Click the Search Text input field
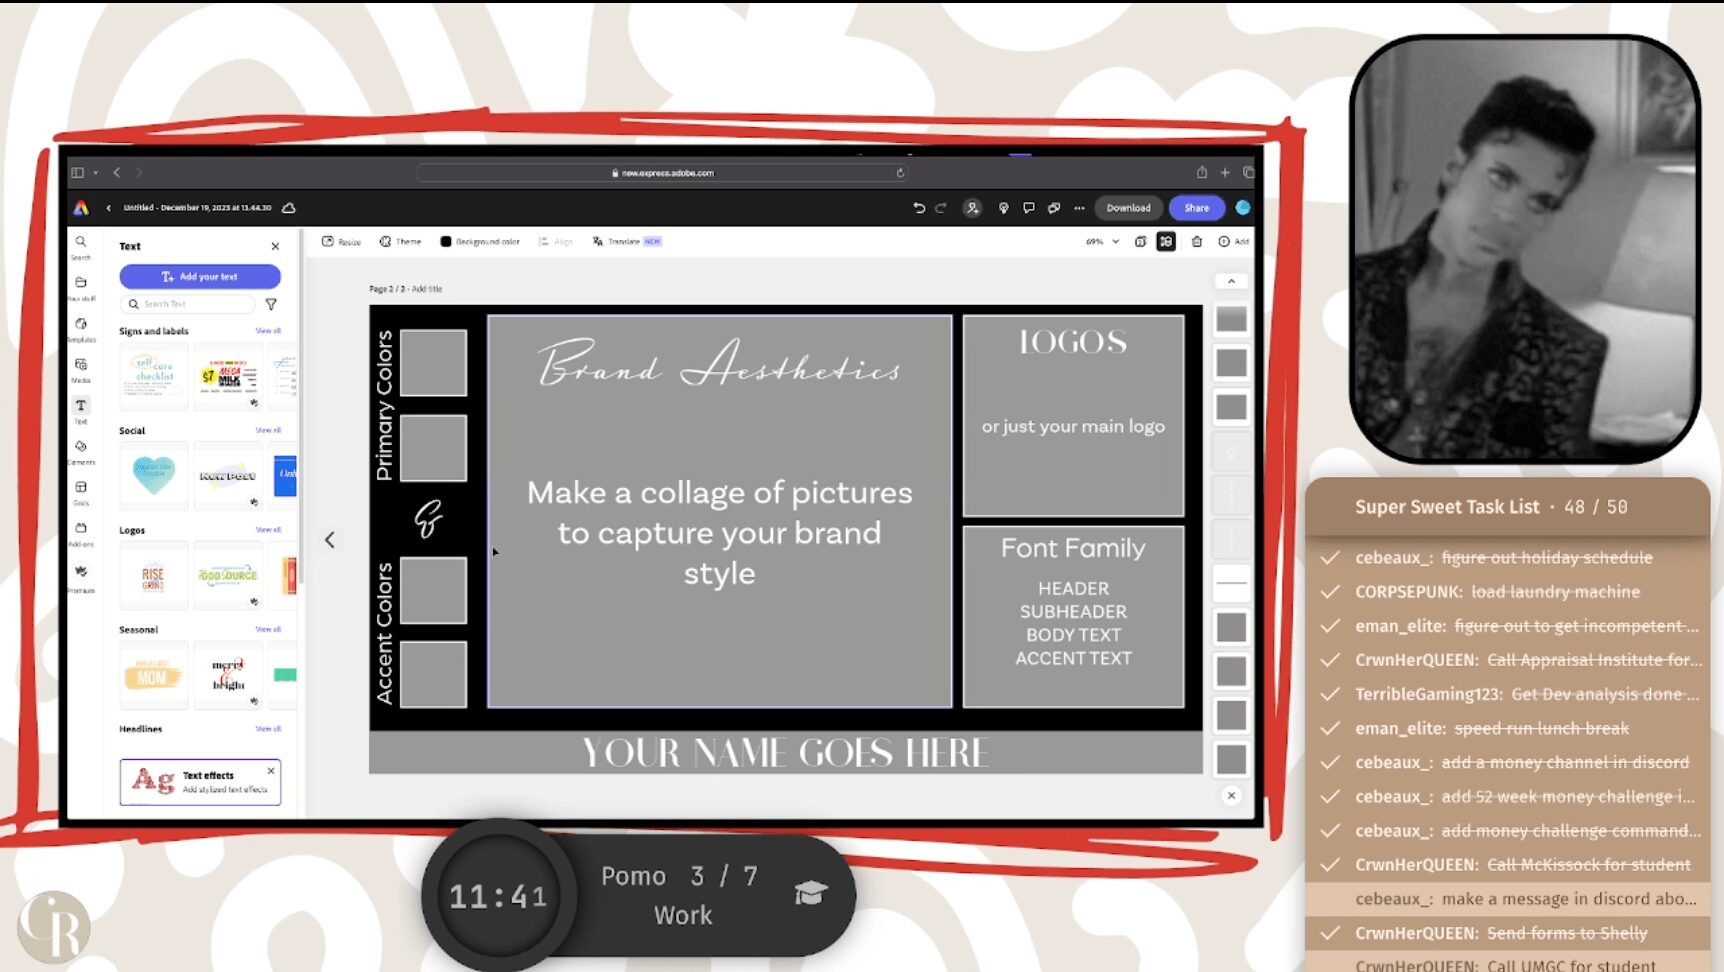 pos(190,304)
